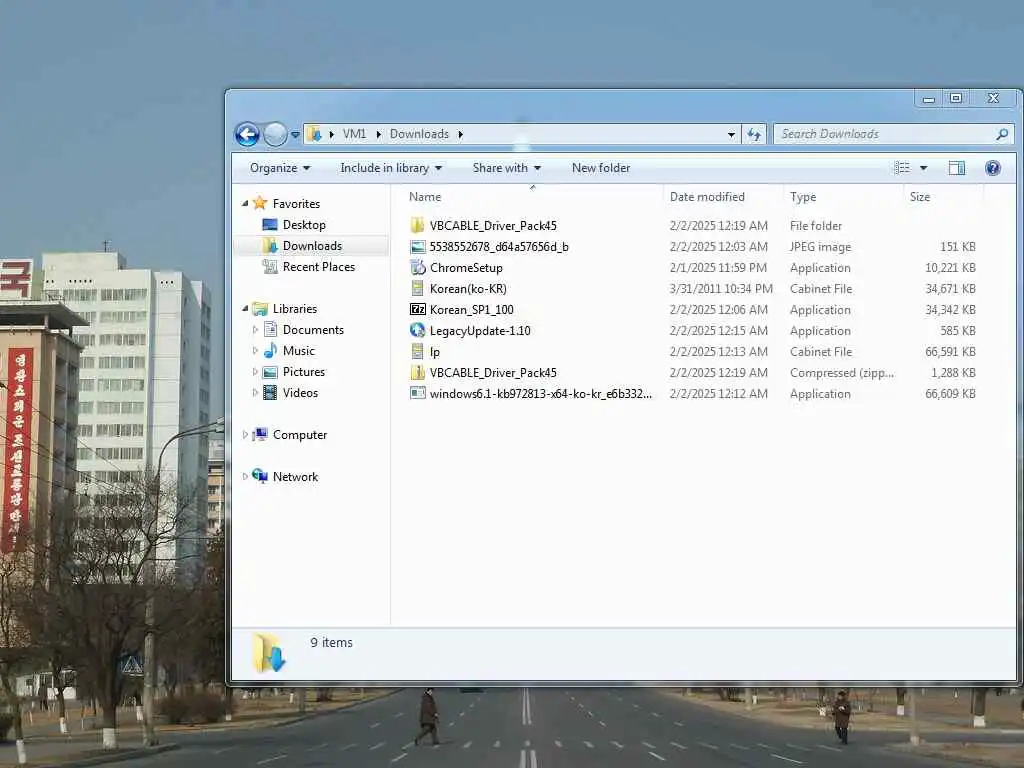Viewport: 1024px width, 768px height.
Task: Sort by Type column header
Action: click(803, 197)
